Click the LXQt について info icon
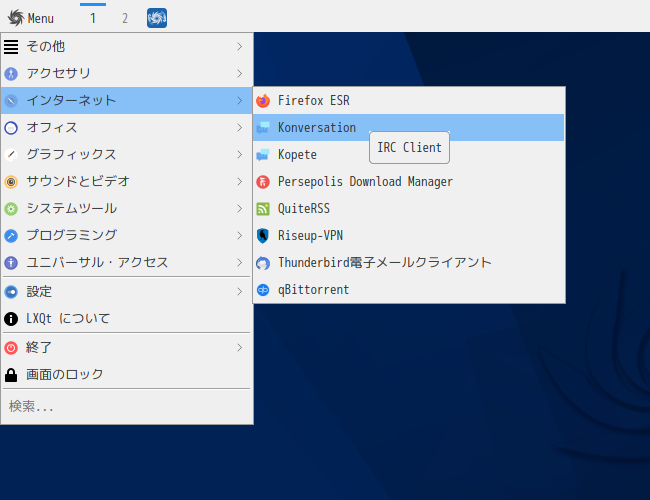The width and height of the screenshot is (650, 500). coord(11,319)
